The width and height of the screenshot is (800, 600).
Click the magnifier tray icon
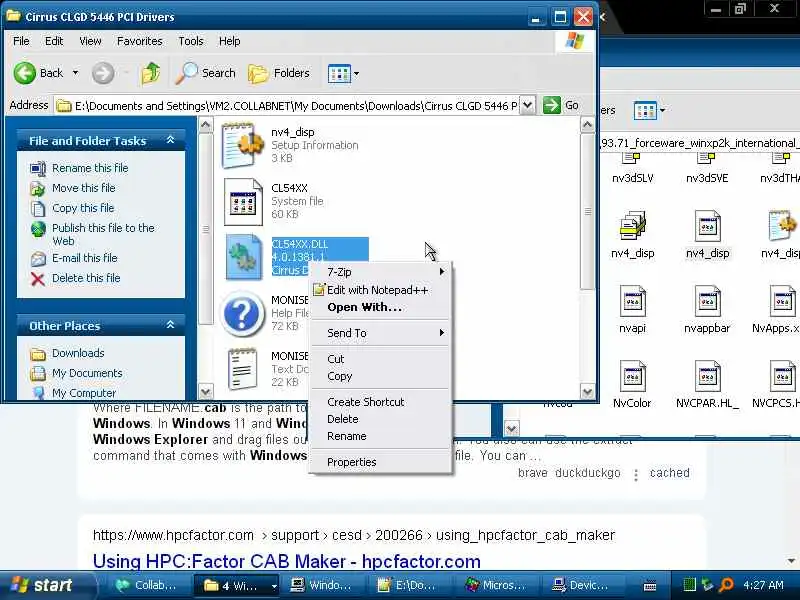pyautogui.click(x=726, y=585)
